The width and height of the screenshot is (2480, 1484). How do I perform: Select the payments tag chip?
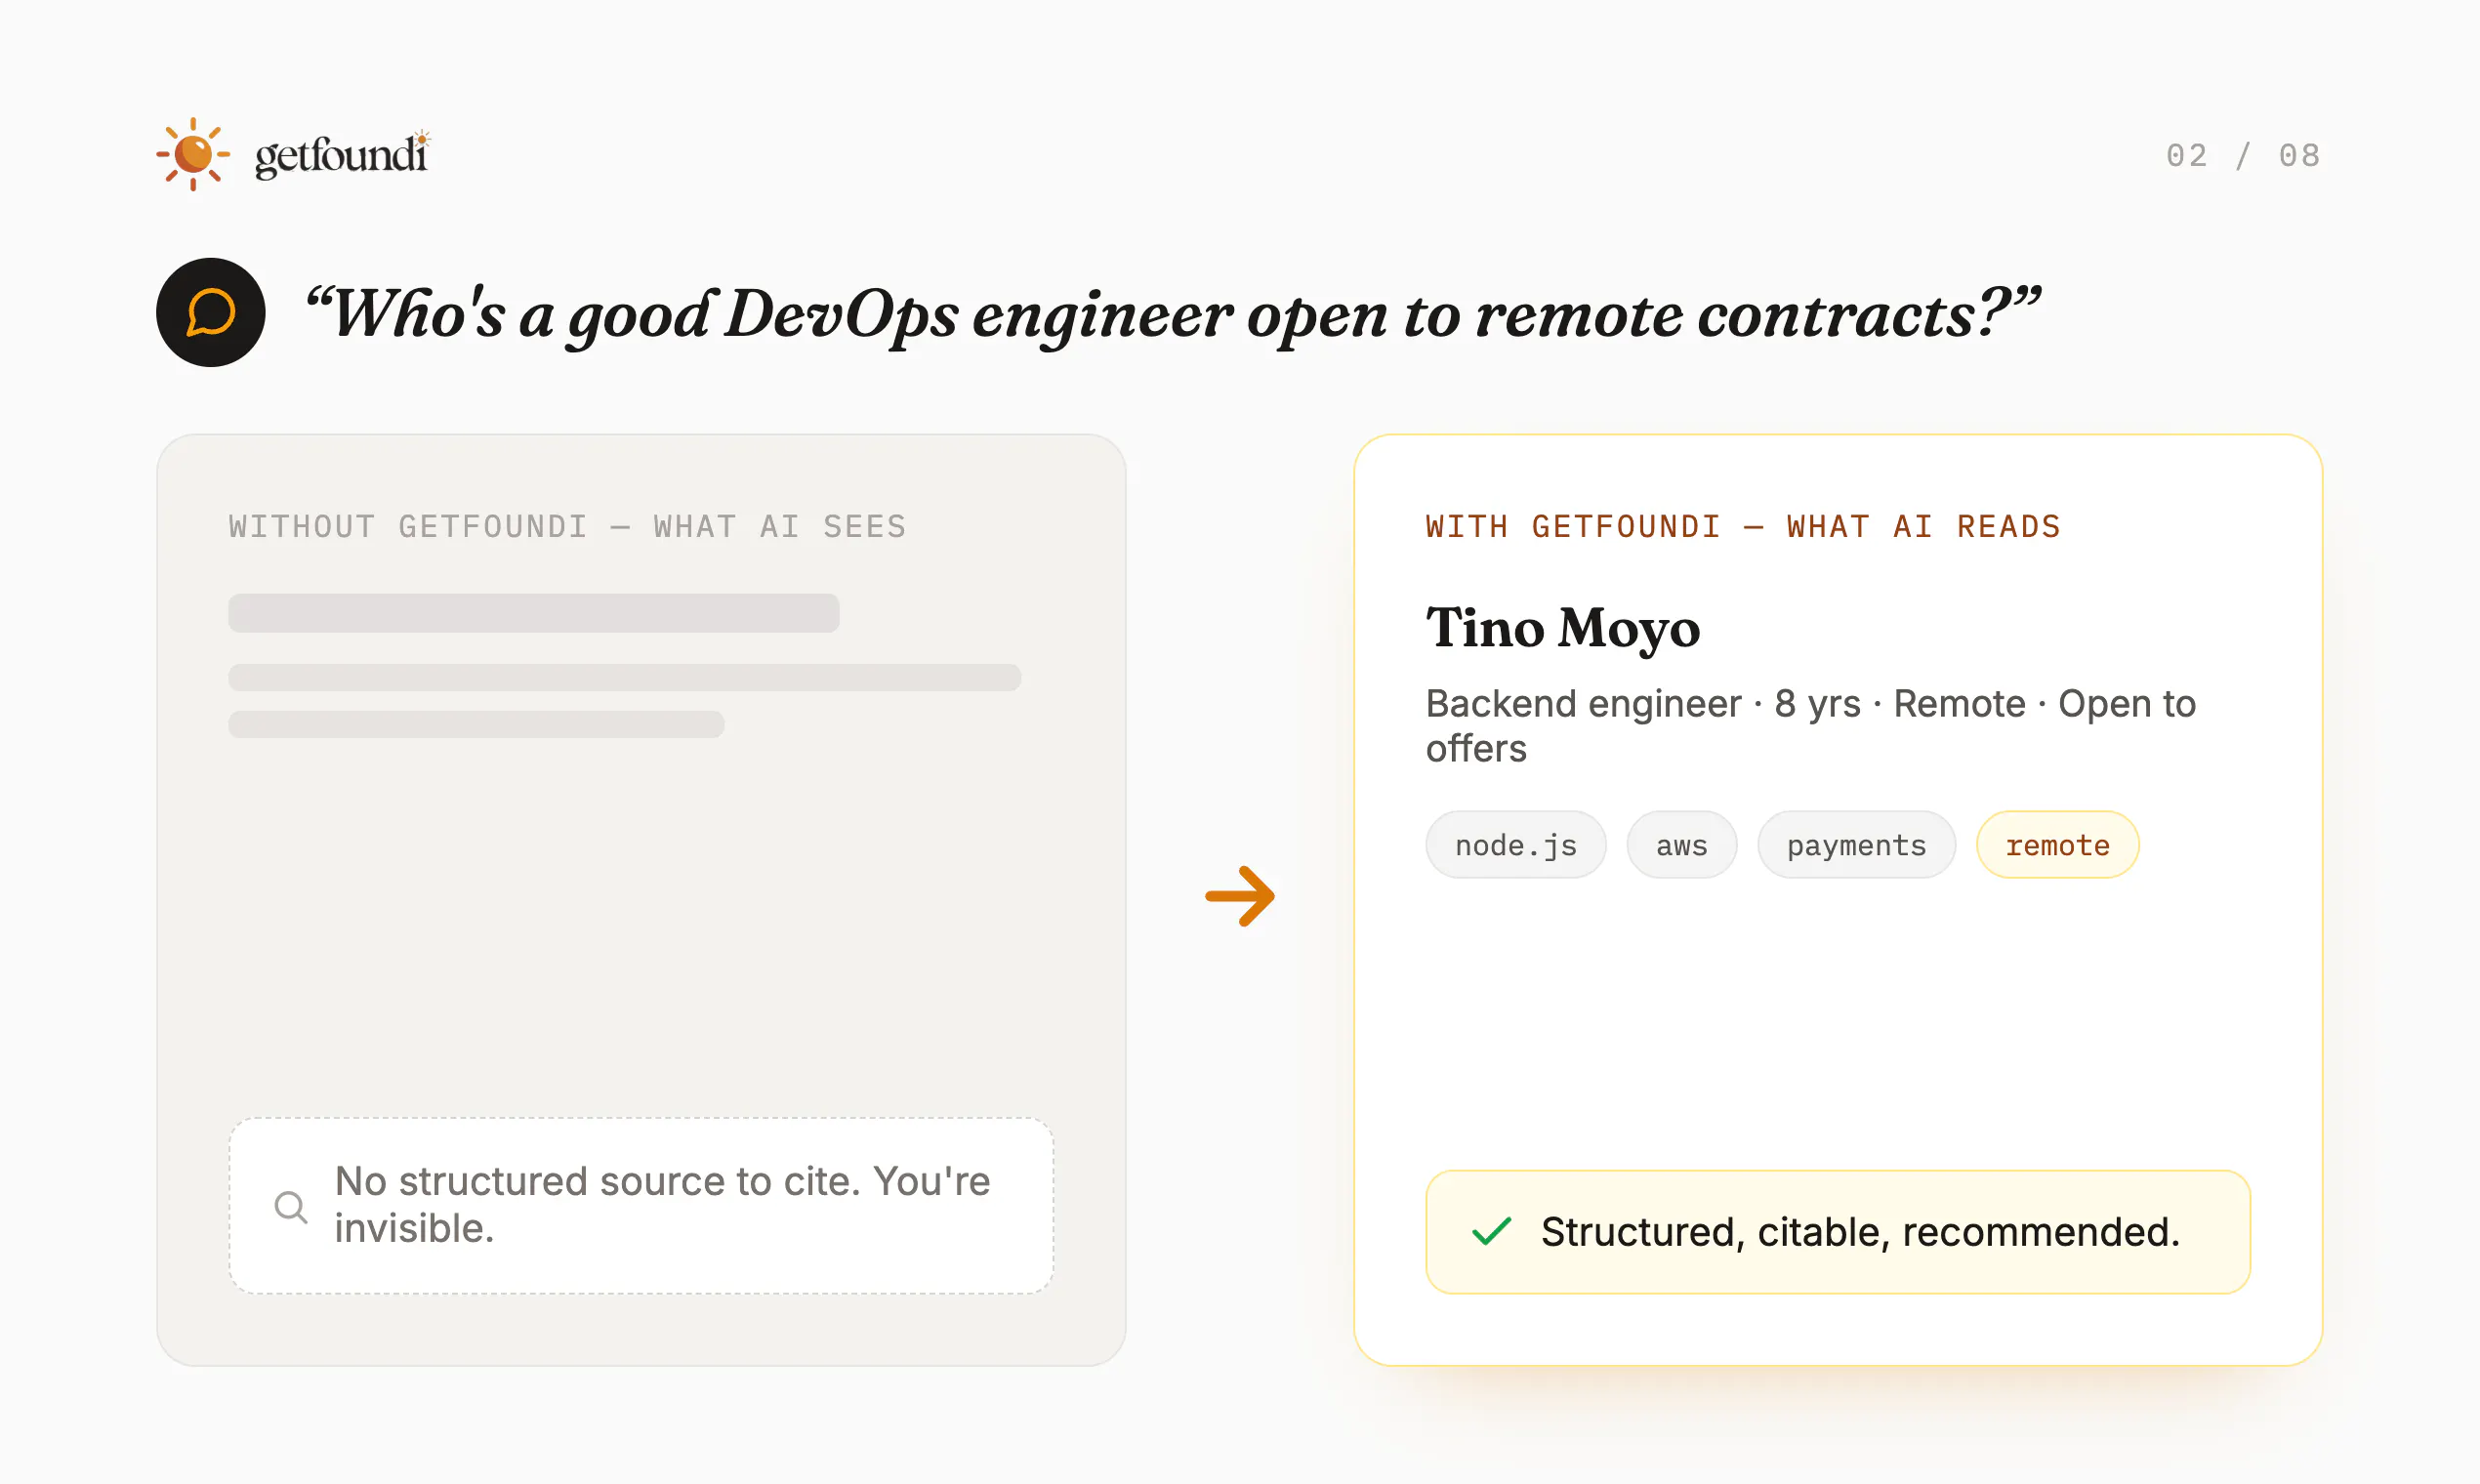pos(1857,845)
